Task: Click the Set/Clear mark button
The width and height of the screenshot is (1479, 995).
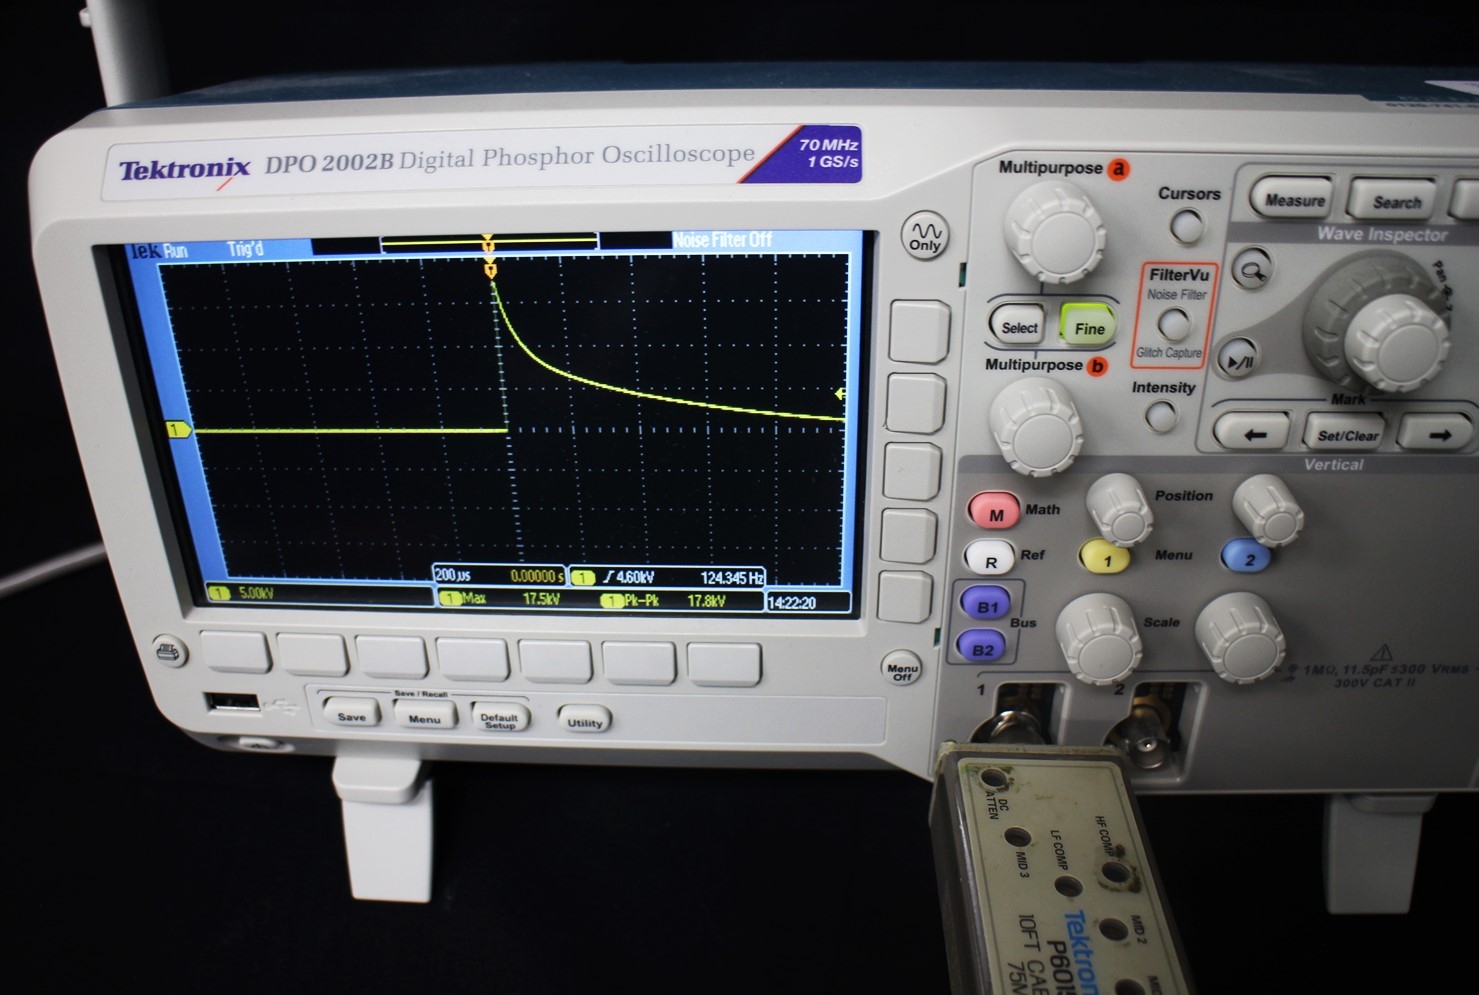Action: click(x=1346, y=435)
